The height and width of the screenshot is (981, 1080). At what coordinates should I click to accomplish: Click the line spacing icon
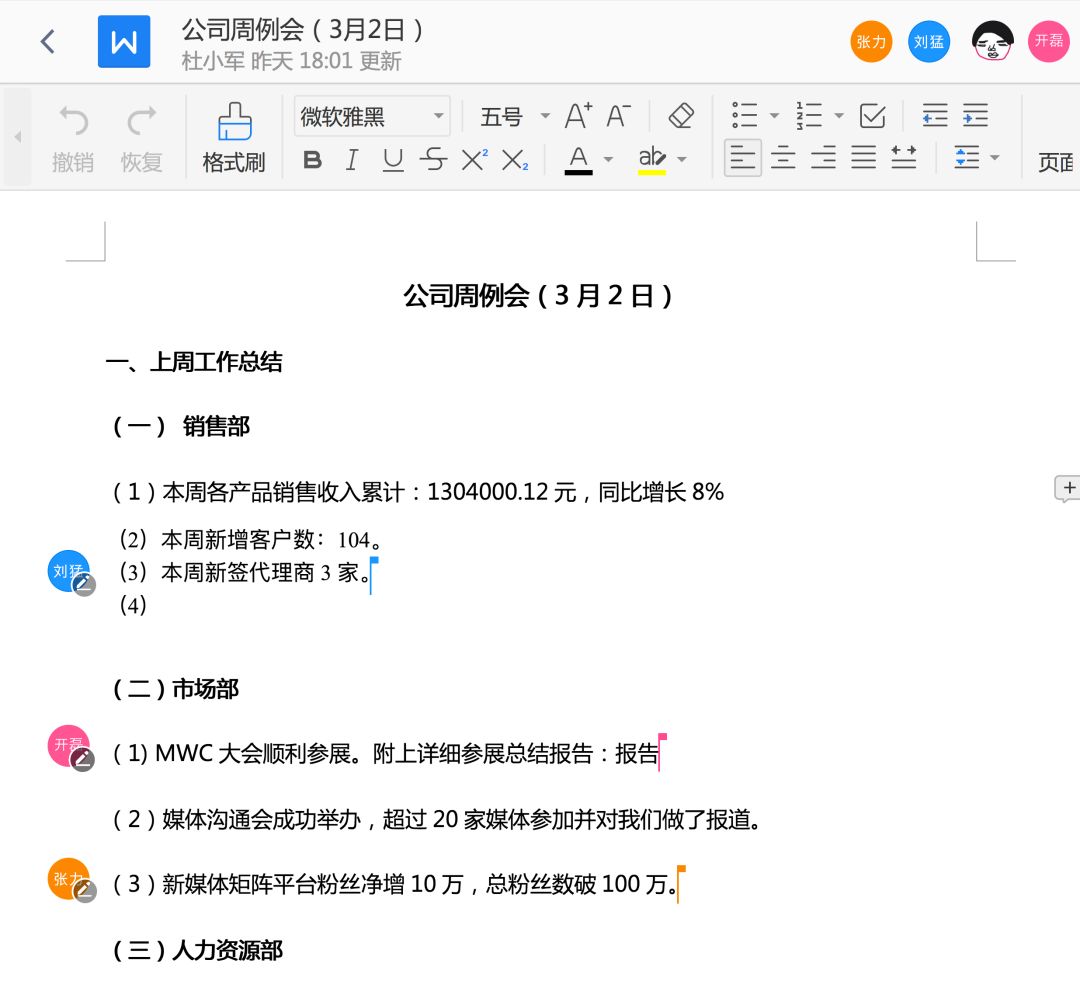point(967,158)
